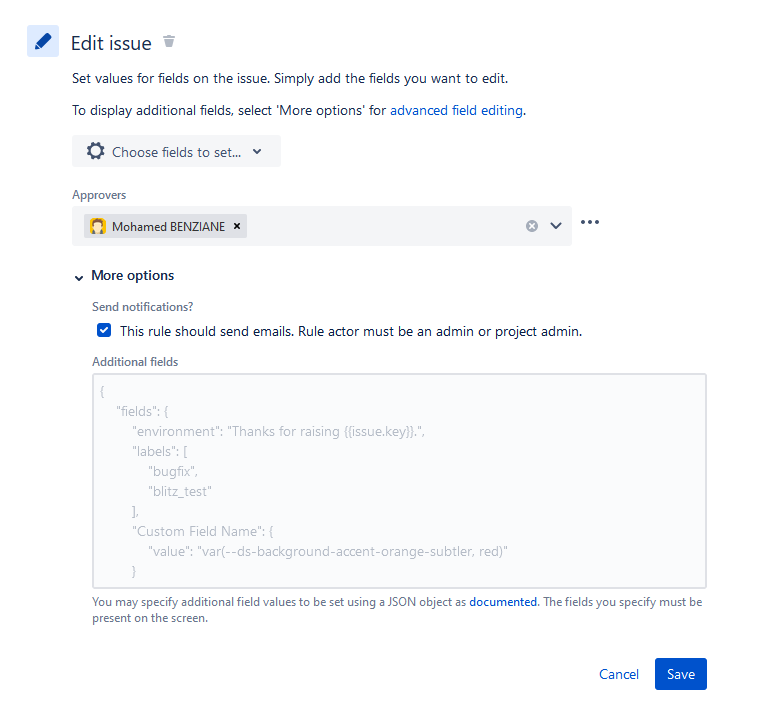Open the advanced field editing link

point(456,110)
